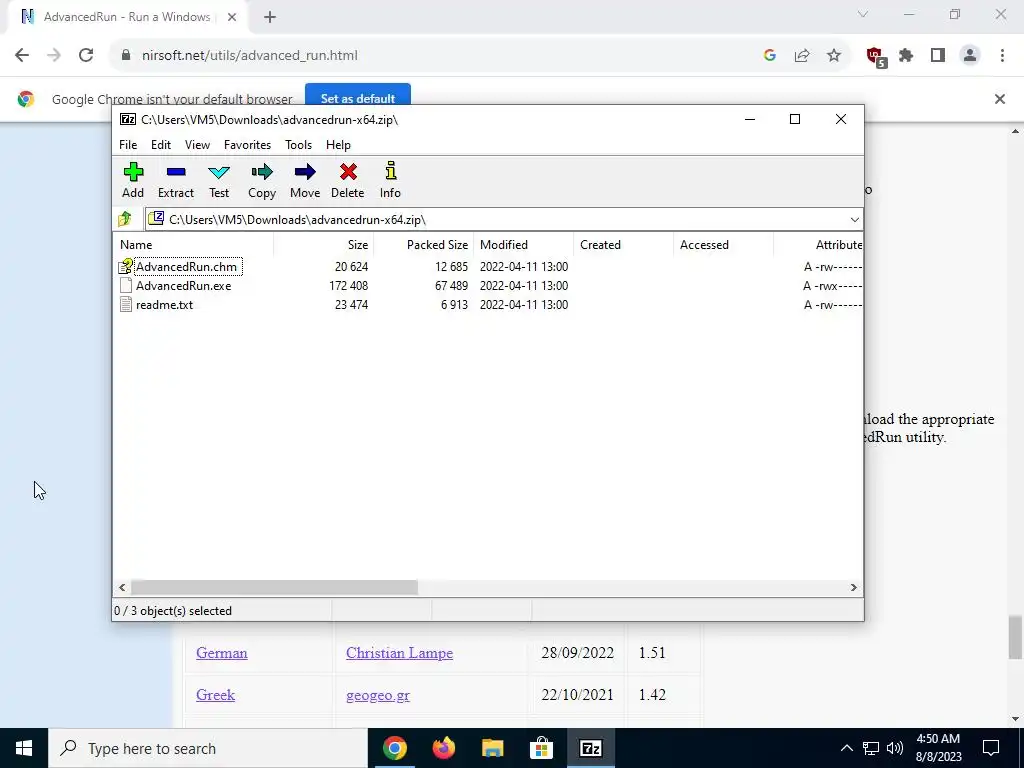Click the volume icon in system tray
Viewport: 1024px width, 768px height.
895,748
